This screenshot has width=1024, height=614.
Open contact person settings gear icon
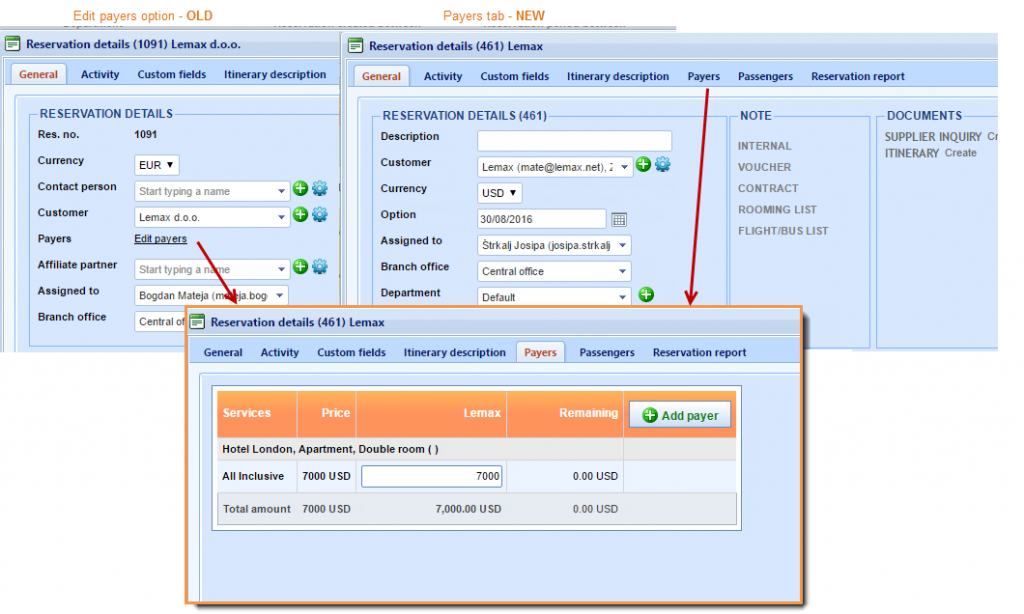pos(319,189)
